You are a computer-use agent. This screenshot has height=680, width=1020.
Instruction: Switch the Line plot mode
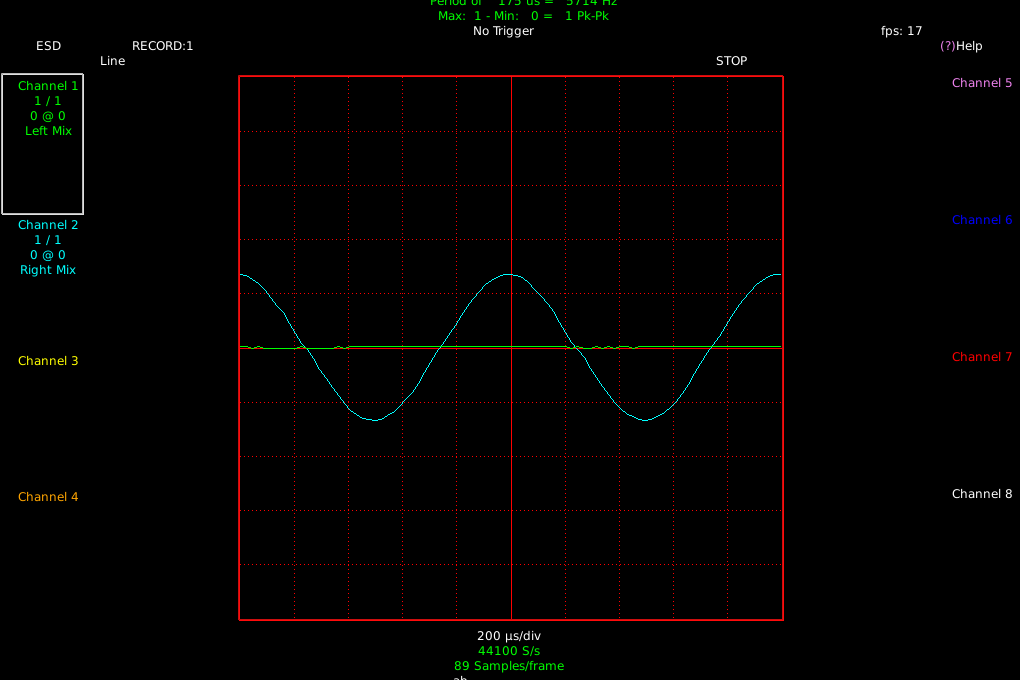tap(113, 61)
